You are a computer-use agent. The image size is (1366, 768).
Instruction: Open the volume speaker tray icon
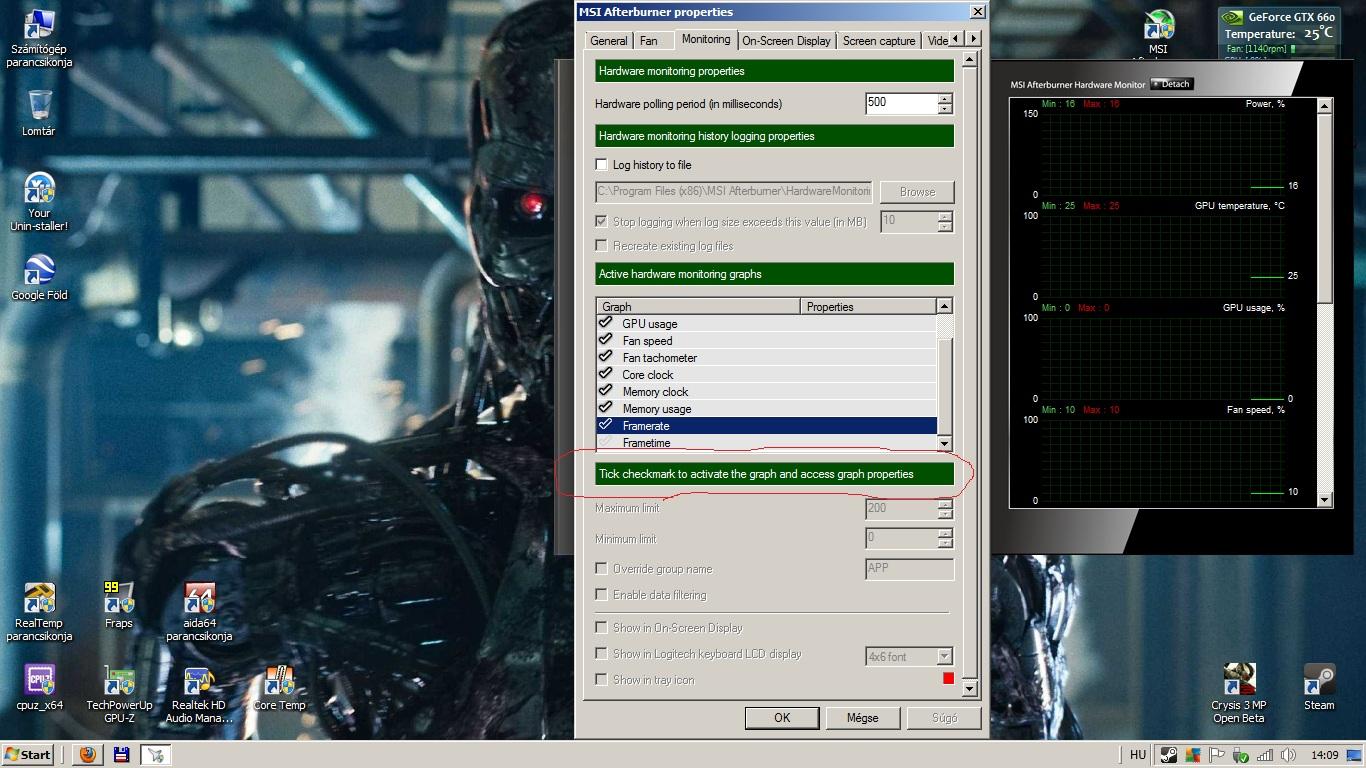point(1289,755)
